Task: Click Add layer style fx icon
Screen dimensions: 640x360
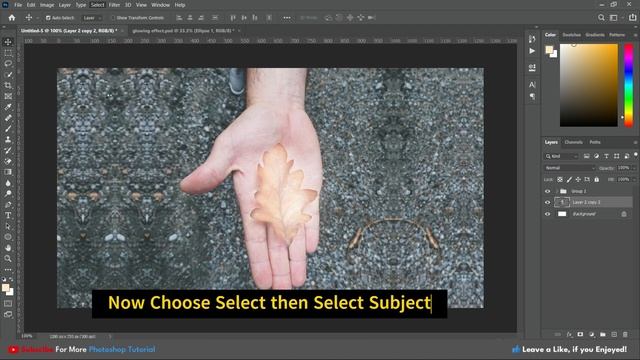Action: (569, 334)
